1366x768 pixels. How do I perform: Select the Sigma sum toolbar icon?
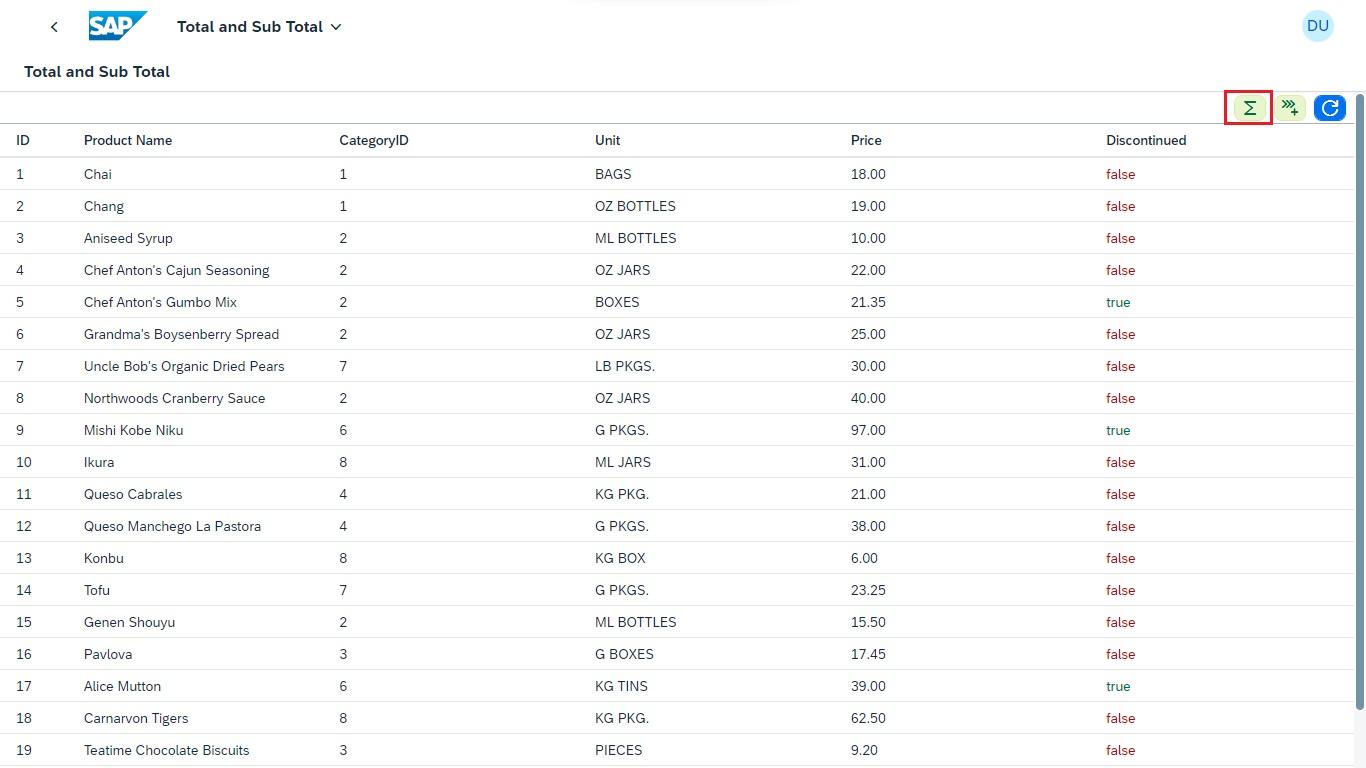coord(1248,107)
